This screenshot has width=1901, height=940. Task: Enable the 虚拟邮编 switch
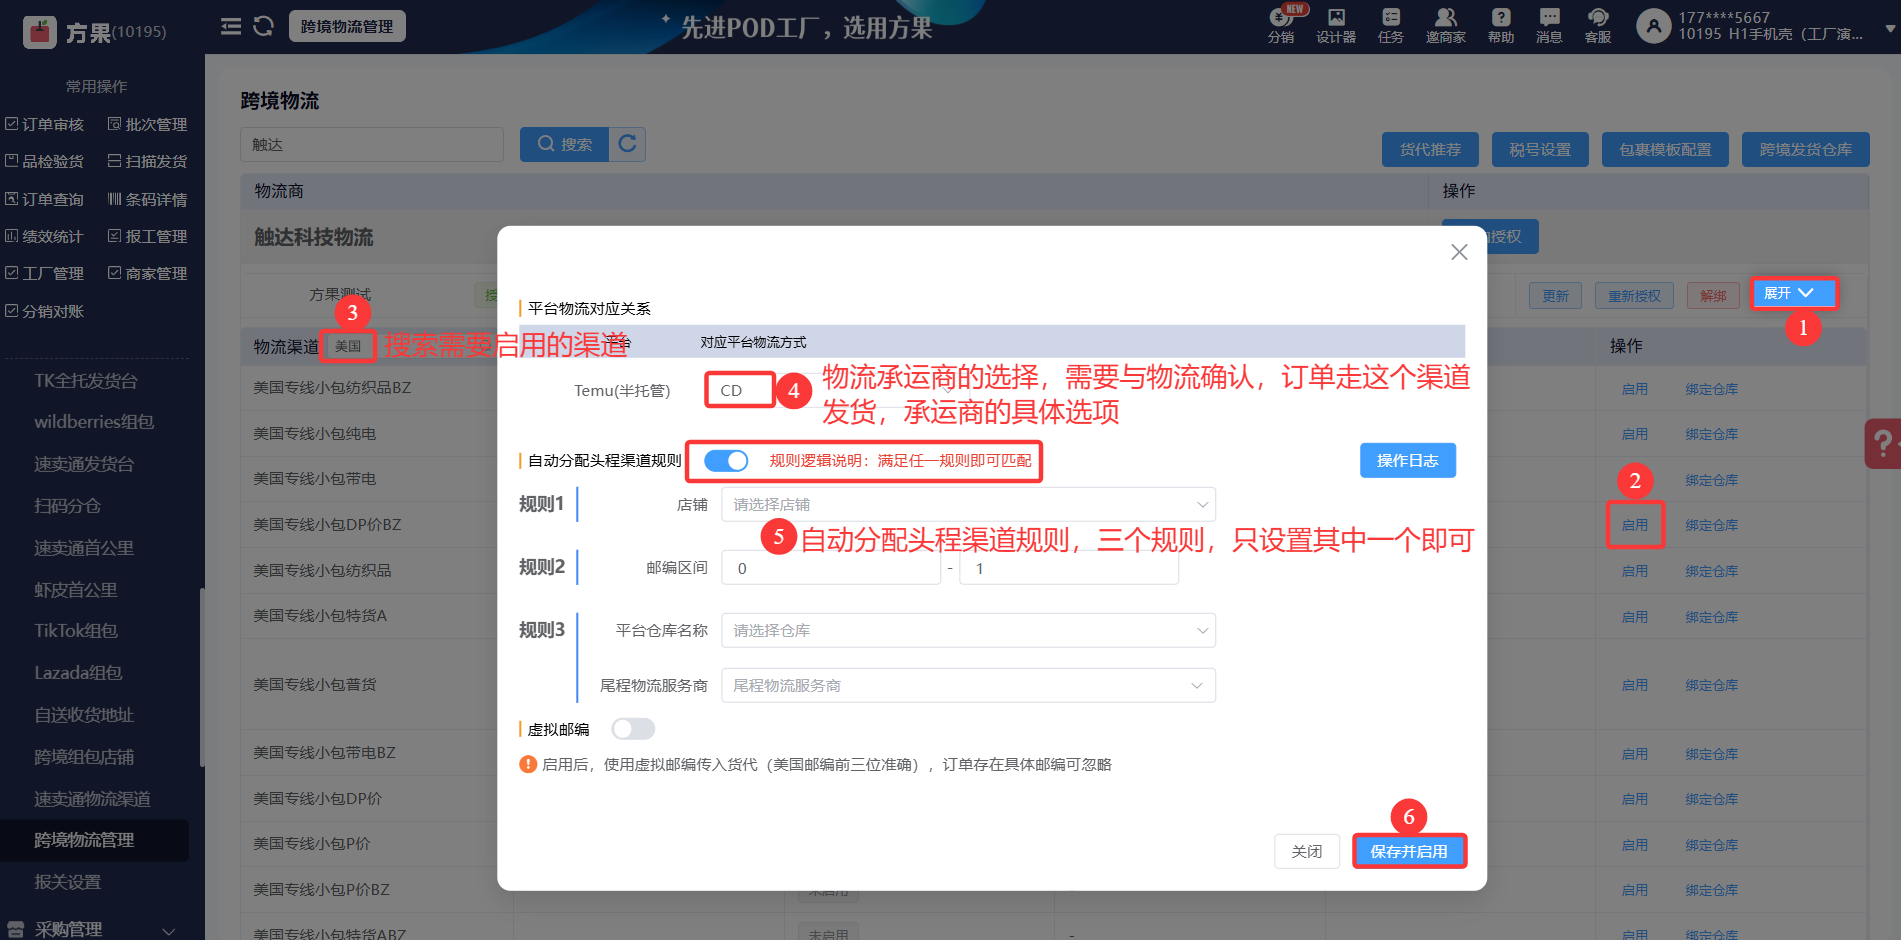pyautogui.click(x=633, y=729)
